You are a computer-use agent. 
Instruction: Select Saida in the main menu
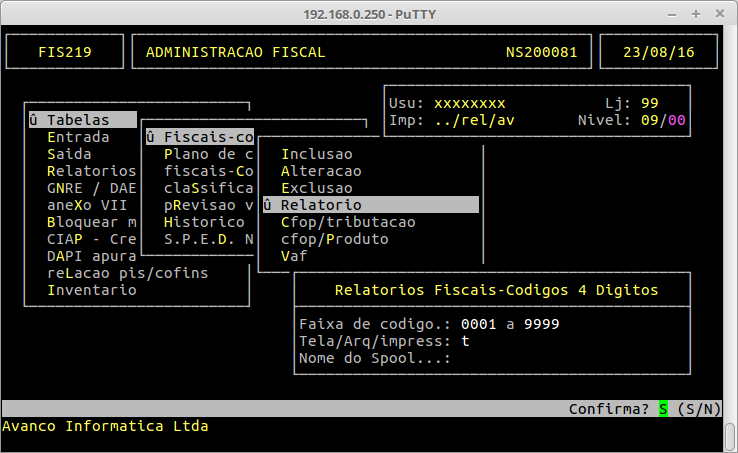click(x=69, y=154)
